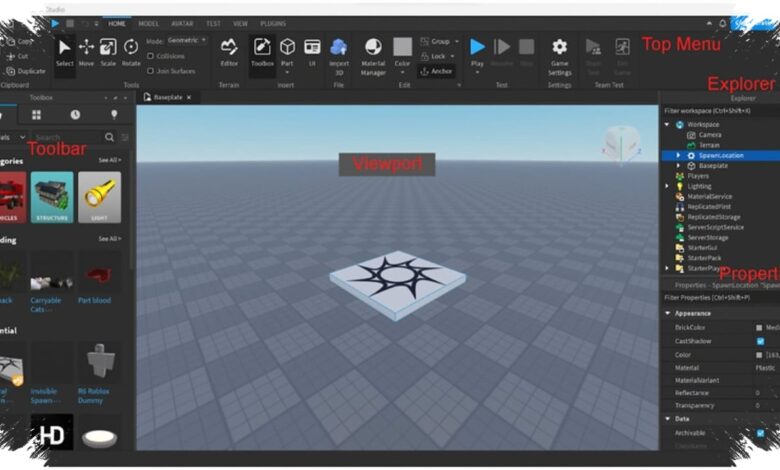780x470 pixels.
Task: Select the Structure category thumbnail
Action: click(x=52, y=197)
